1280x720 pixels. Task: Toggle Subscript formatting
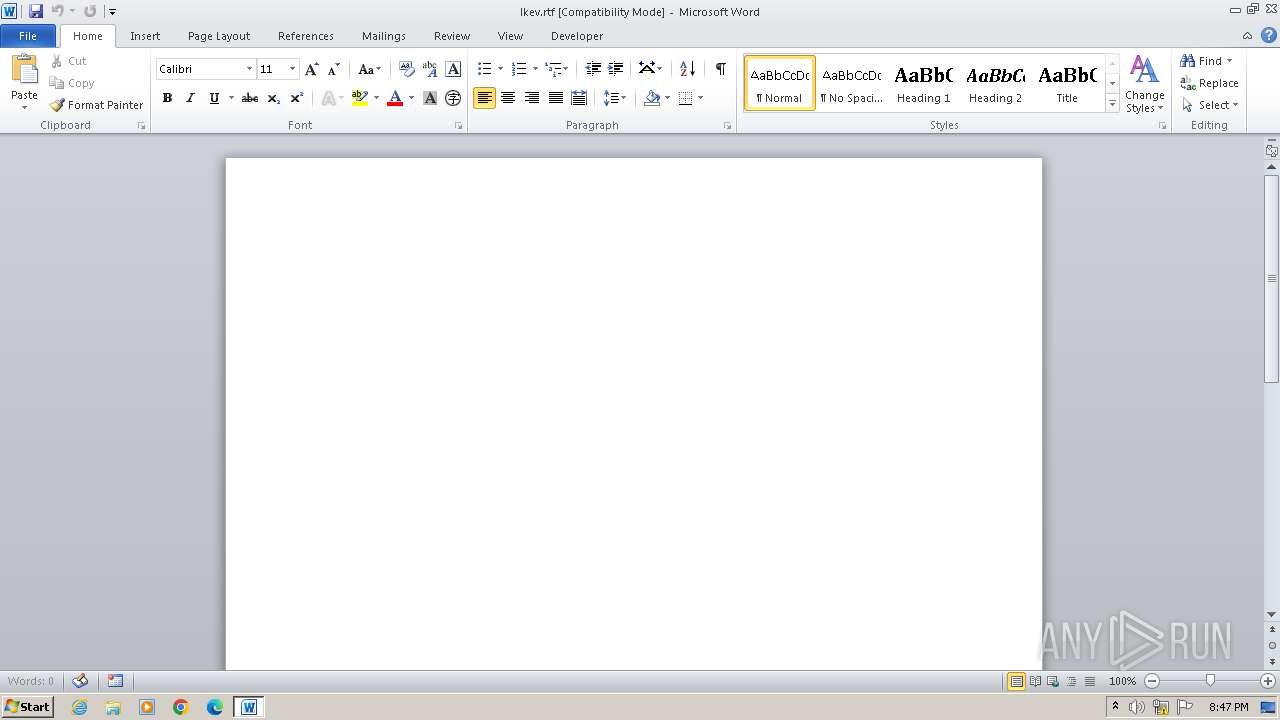point(273,98)
